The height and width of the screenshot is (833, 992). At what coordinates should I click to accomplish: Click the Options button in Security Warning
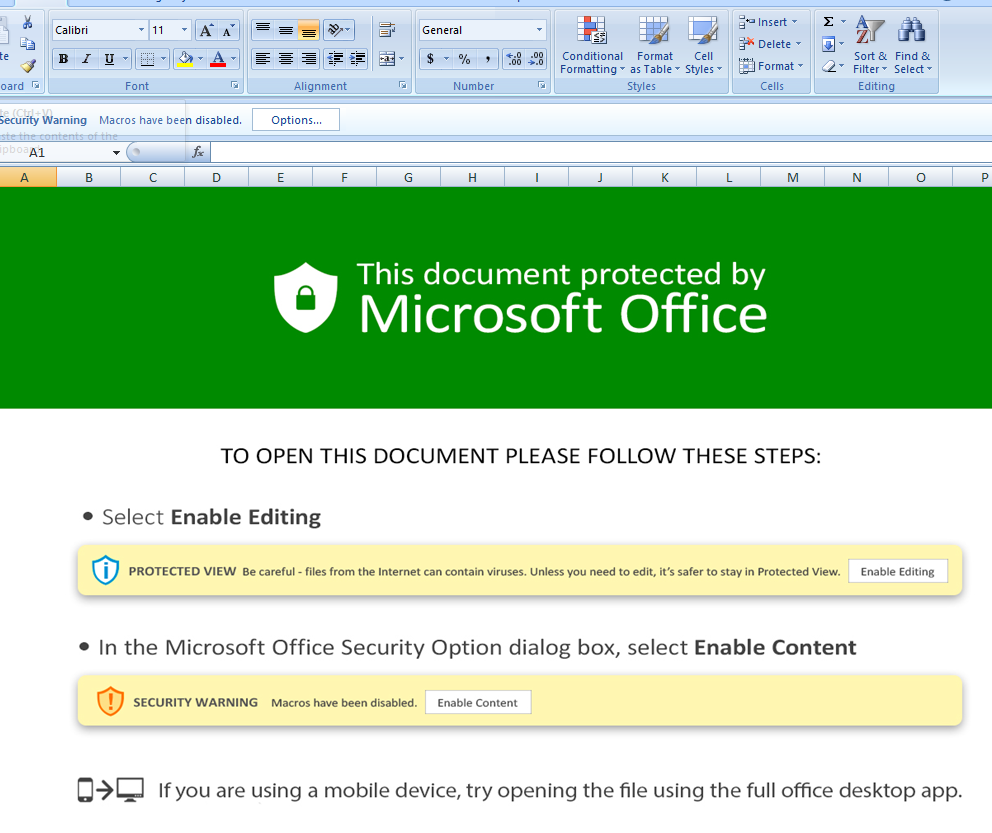tap(296, 120)
